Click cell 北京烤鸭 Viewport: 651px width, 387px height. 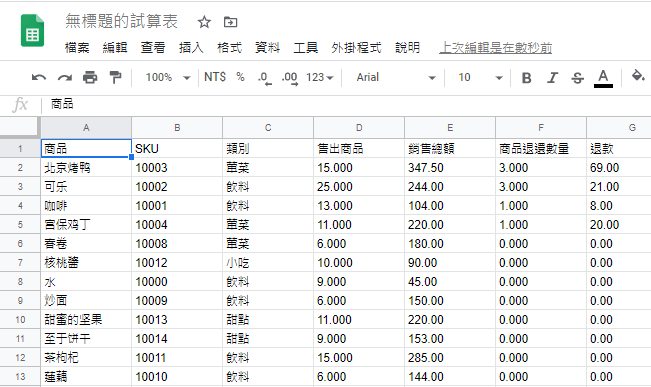click(86, 167)
